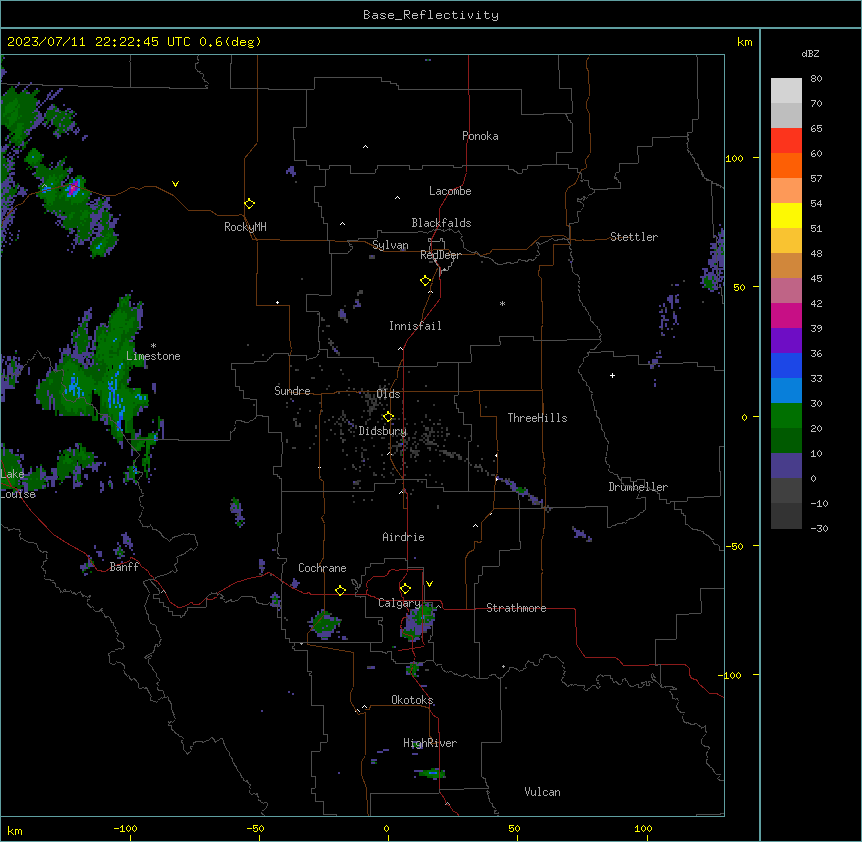This screenshot has width=862, height=842.
Task: Pick the purple 36-39 dBZ legend swatch
Action: [x=786, y=341]
